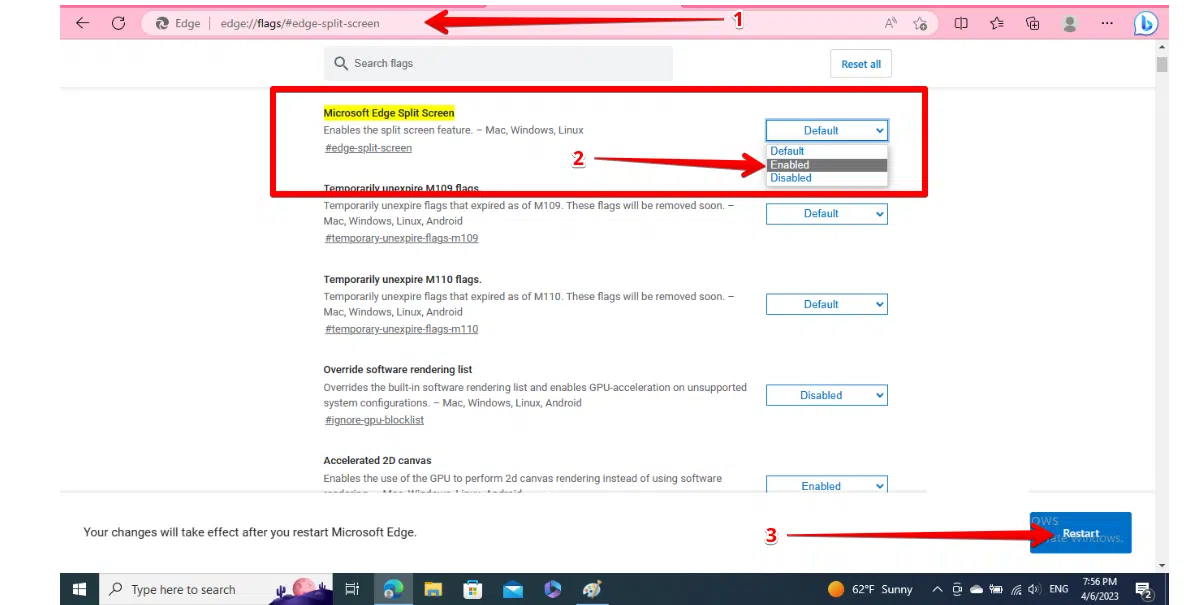The height and width of the screenshot is (605, 1200).
Task: Add this page to favorites star icon
Action: tap(920, 23)
